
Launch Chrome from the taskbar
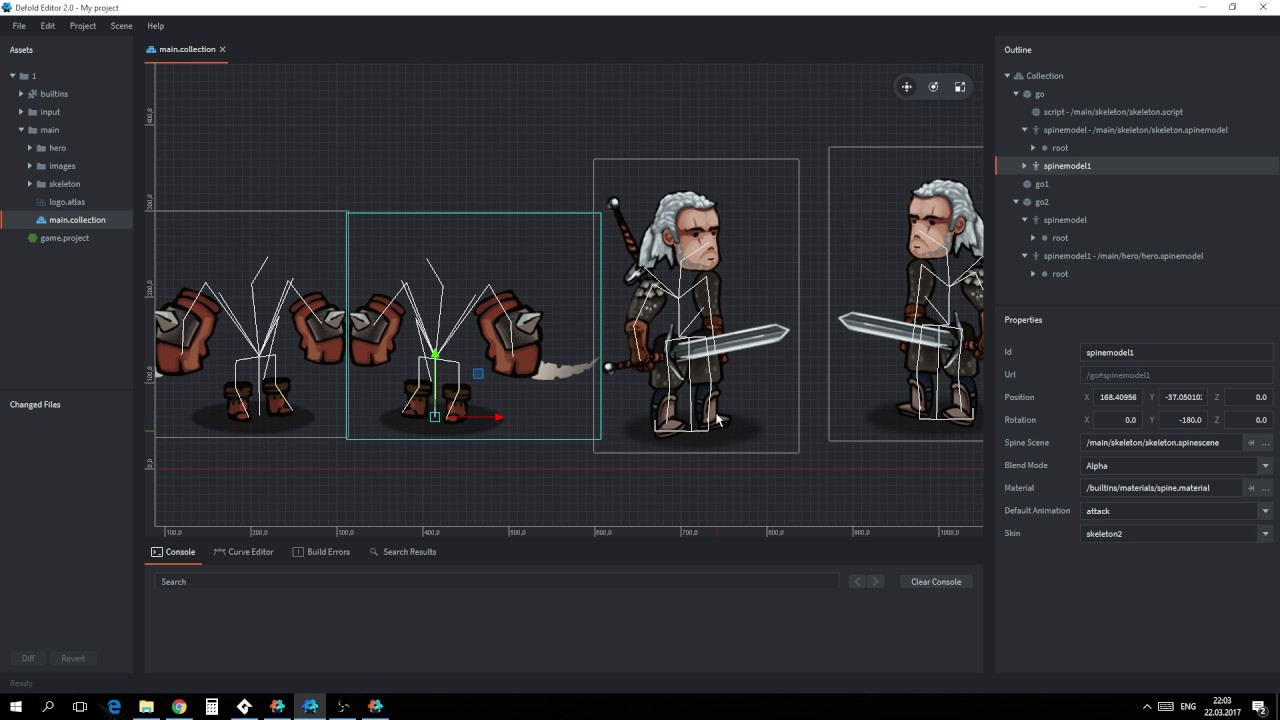179,707
